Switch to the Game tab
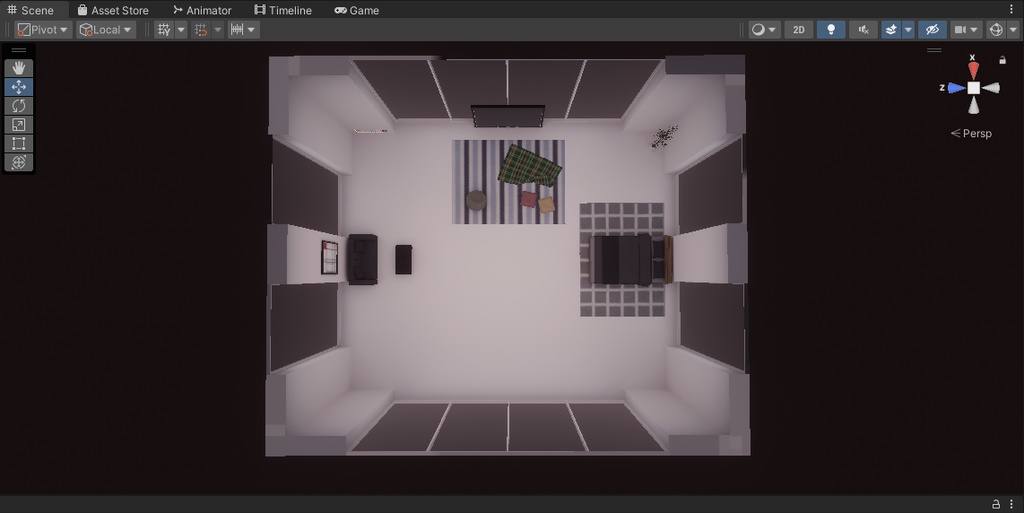The width and height of the screenshot is (1024, 513). pyautogui.click(x=357, y=10)
